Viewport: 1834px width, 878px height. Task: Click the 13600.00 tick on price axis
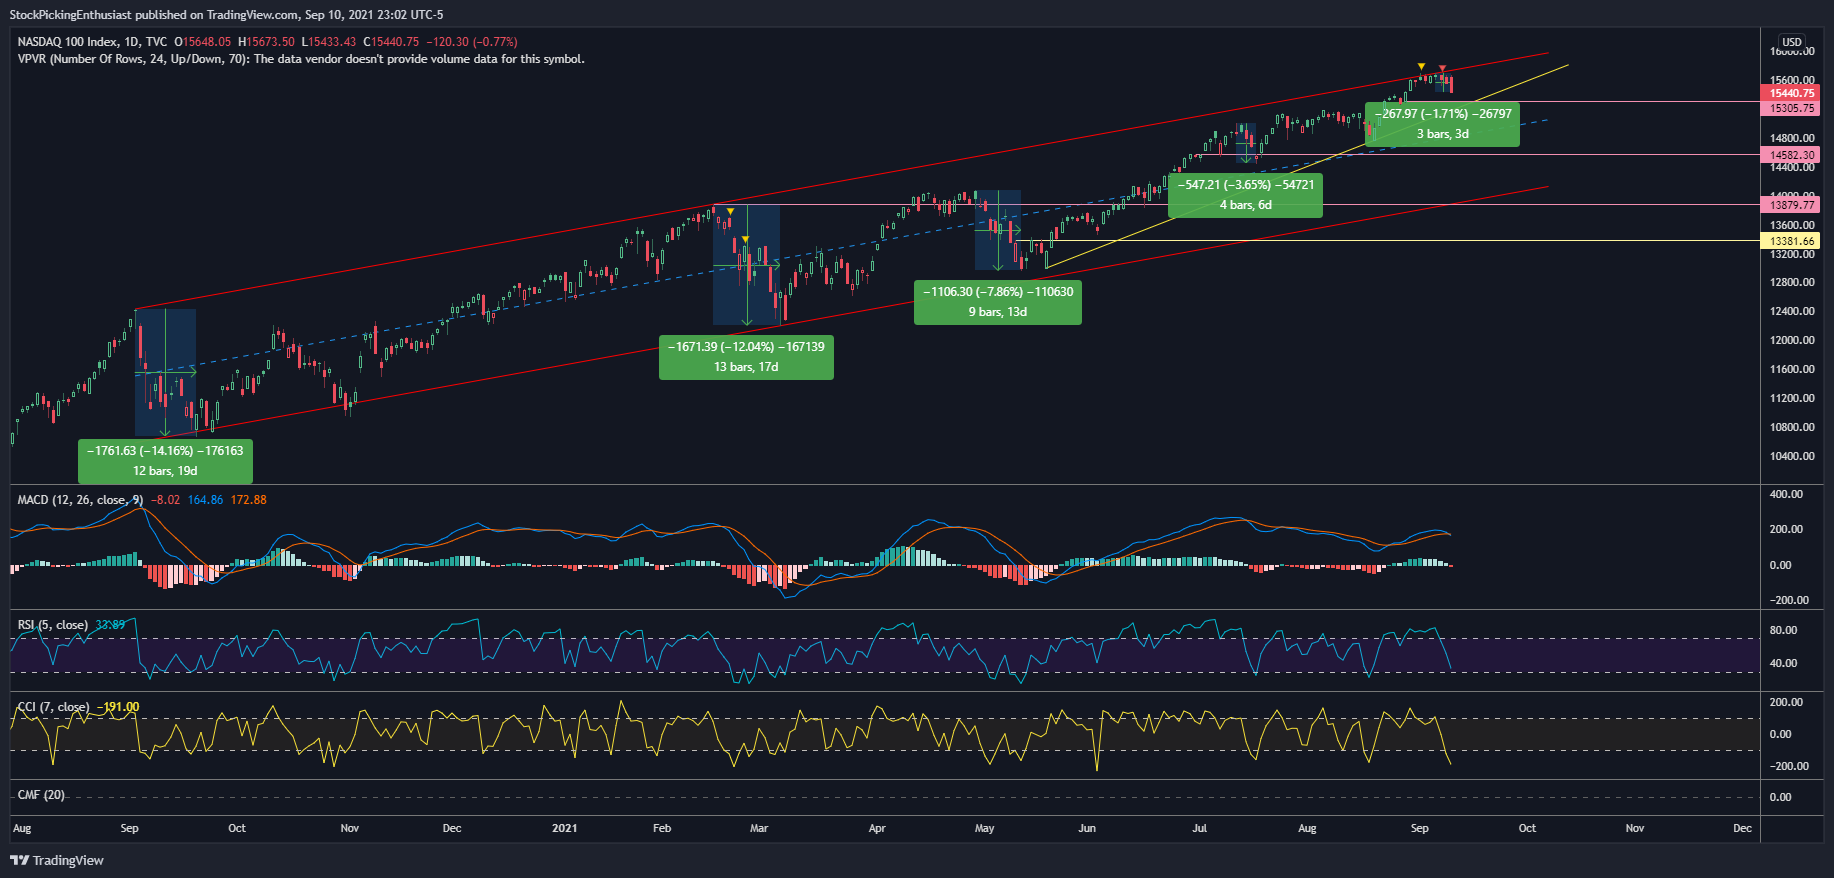[1792, 225]
